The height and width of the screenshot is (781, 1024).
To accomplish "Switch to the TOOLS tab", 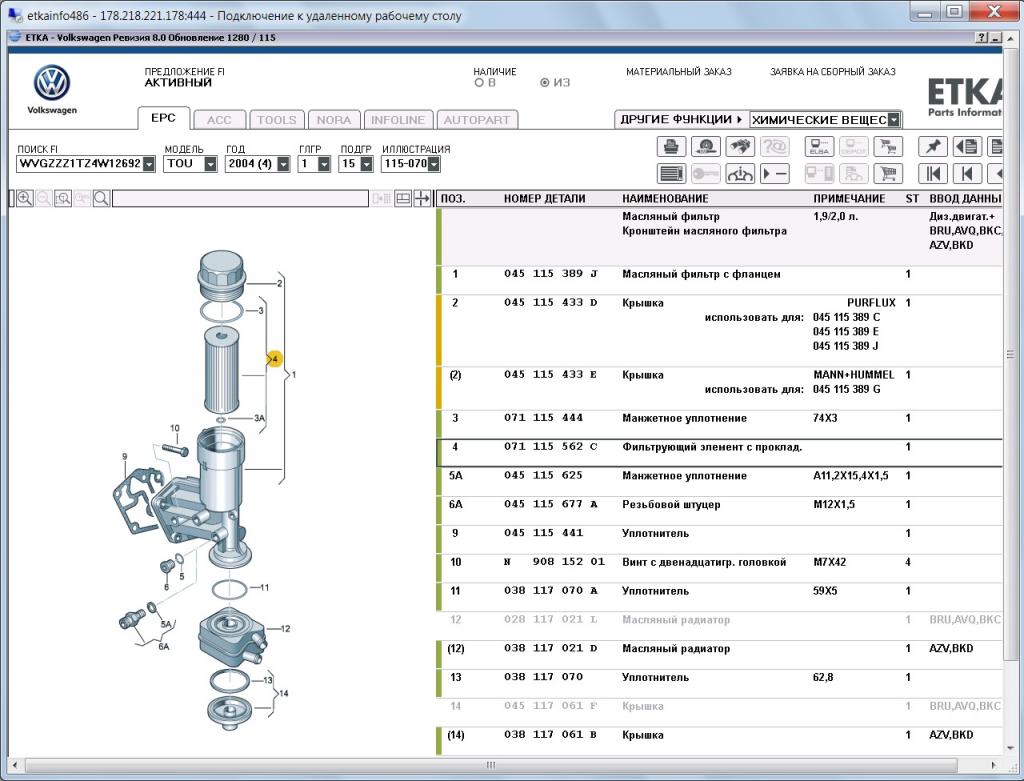I will [277, 120].
